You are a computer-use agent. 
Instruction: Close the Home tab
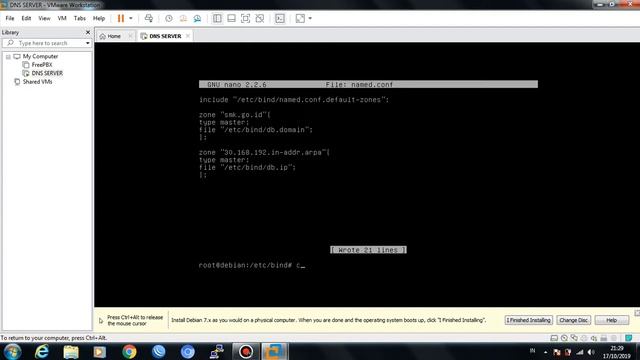click(130, 36)
